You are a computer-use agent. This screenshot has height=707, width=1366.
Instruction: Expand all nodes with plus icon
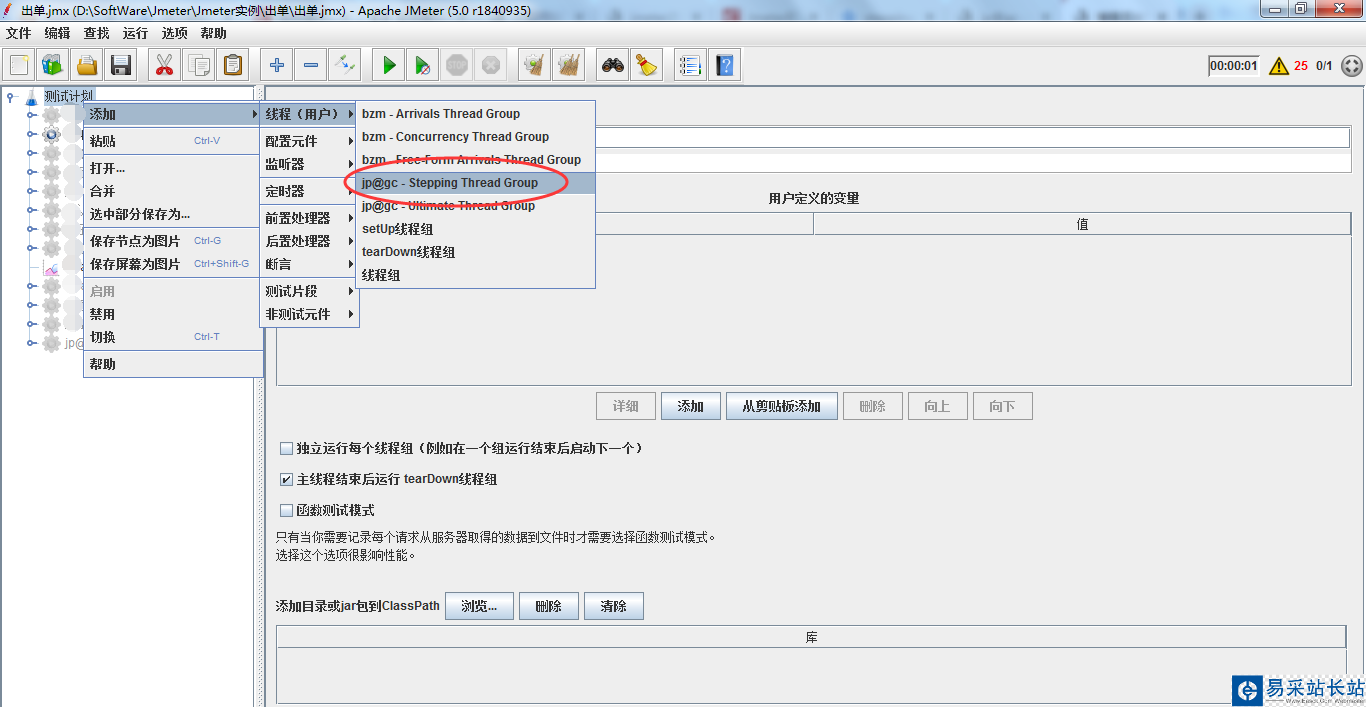tap(277, 66)
